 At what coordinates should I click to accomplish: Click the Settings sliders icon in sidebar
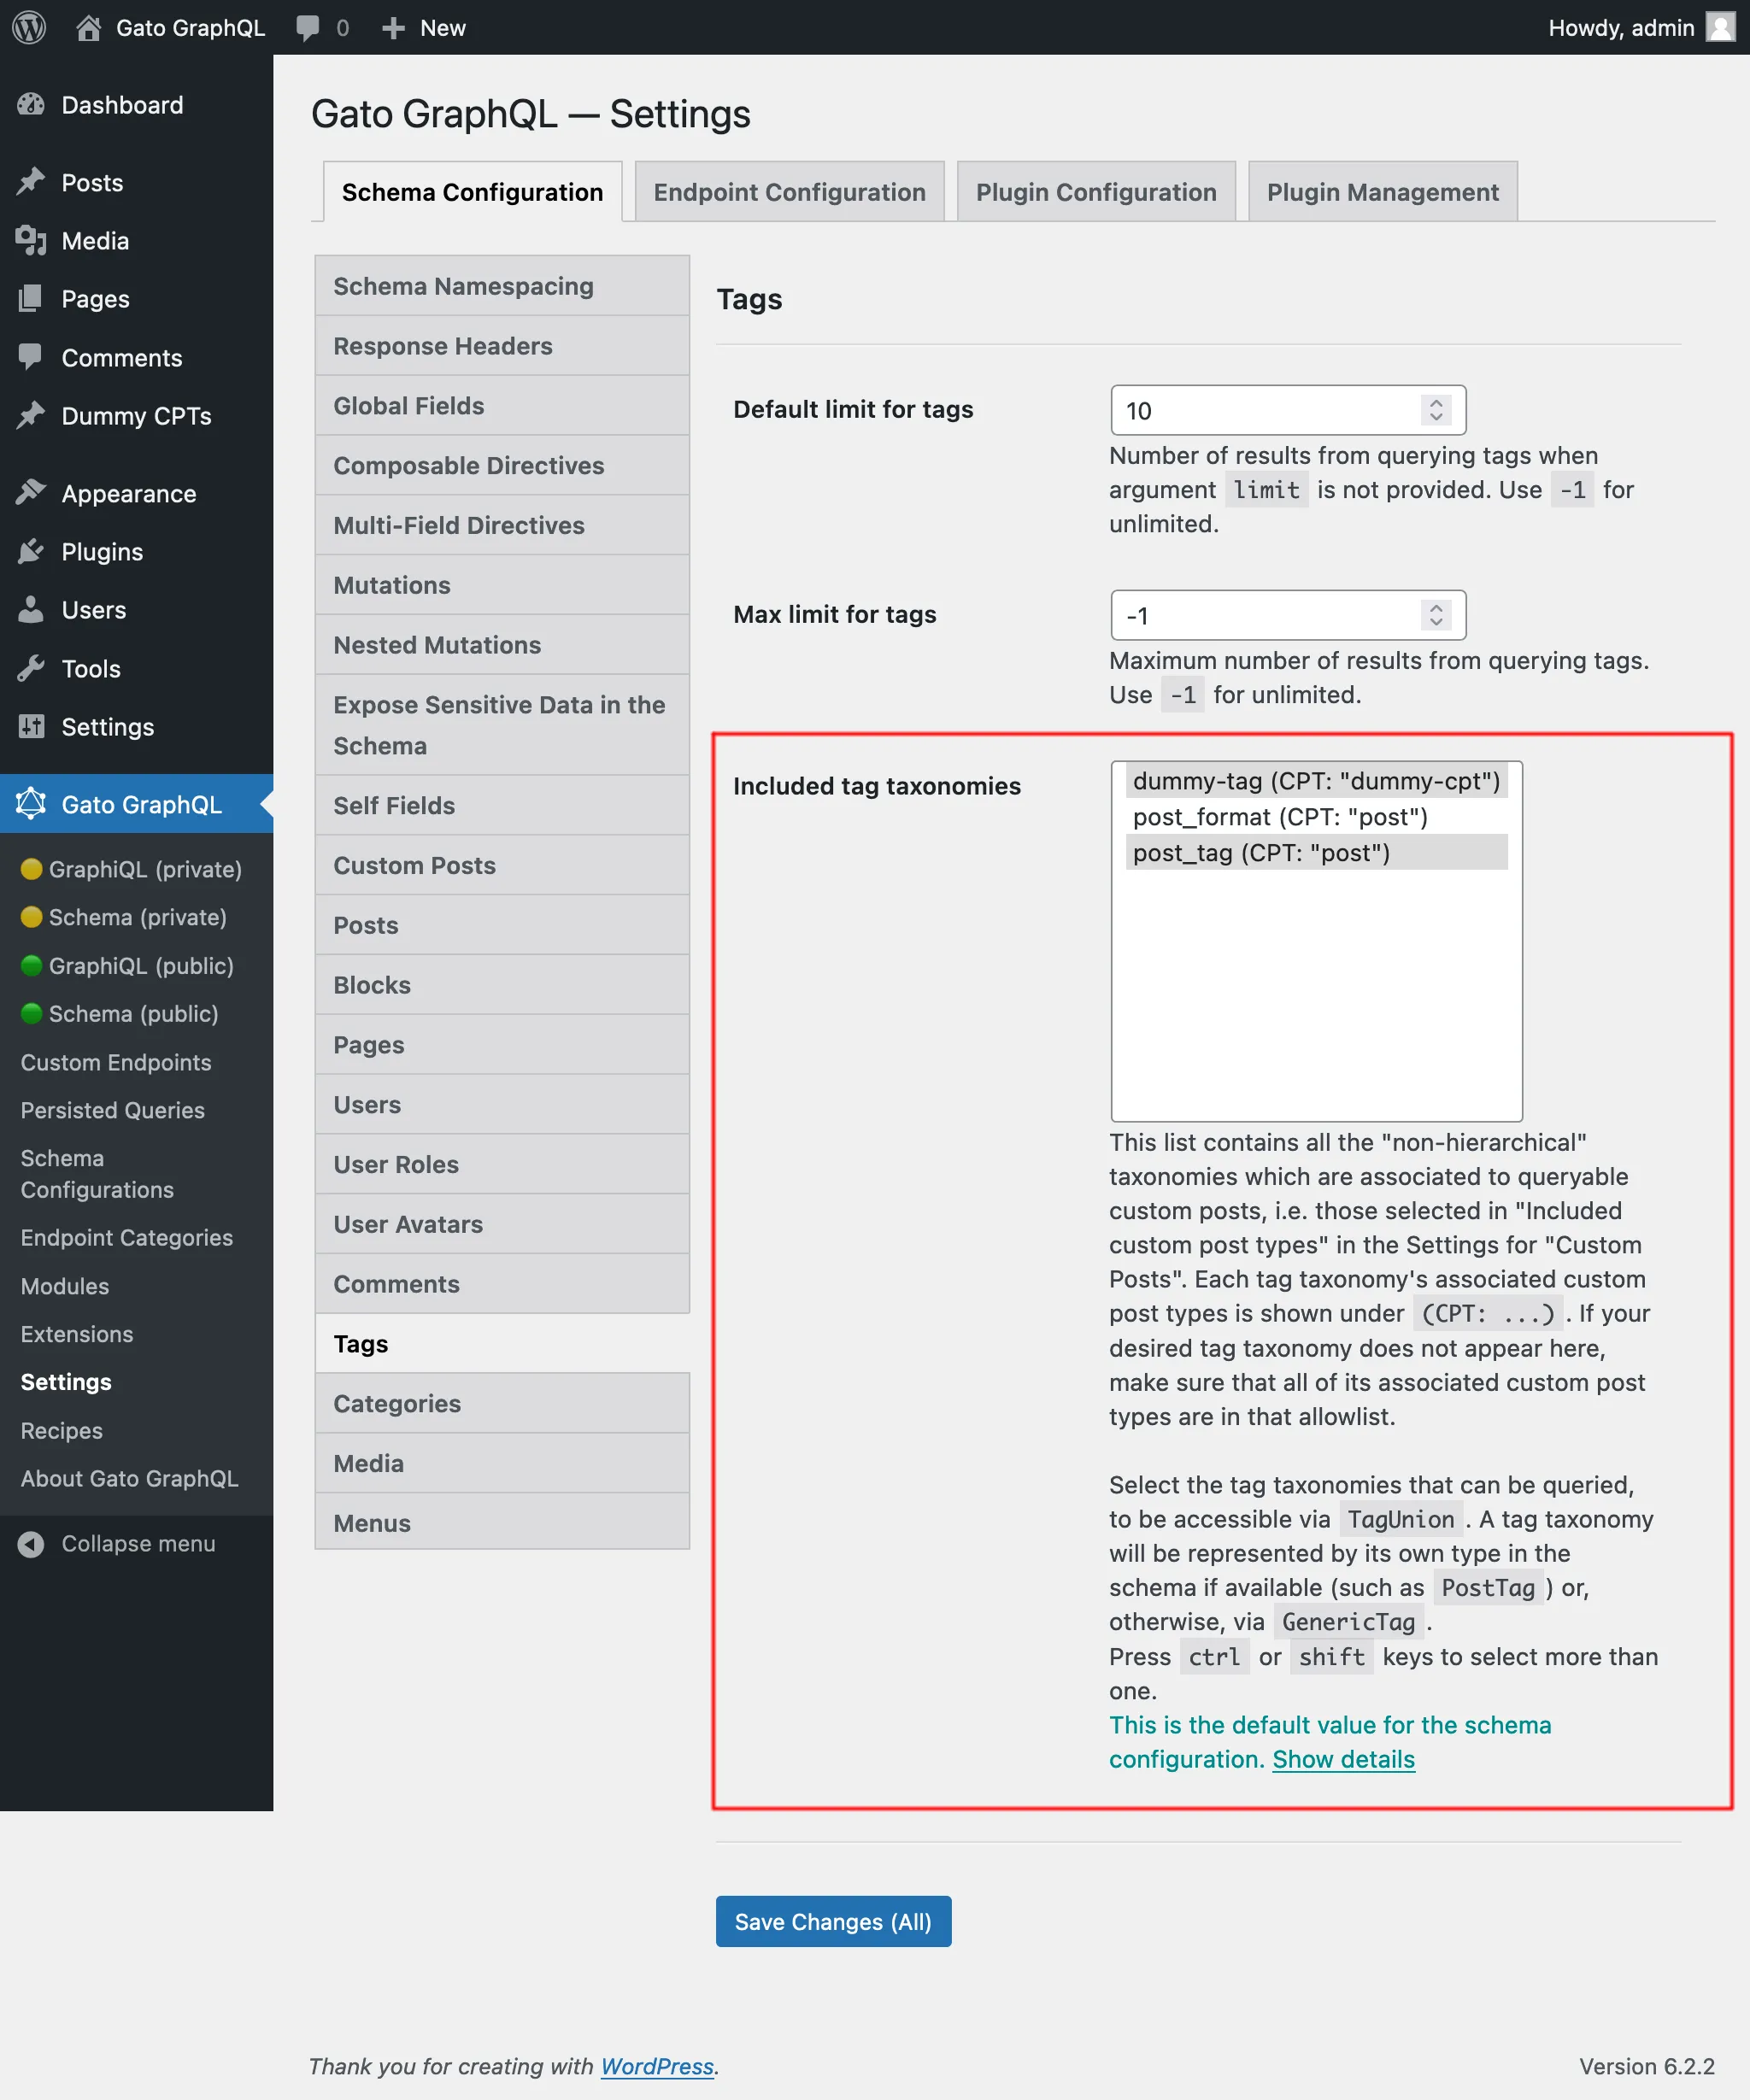click(31, 726)
